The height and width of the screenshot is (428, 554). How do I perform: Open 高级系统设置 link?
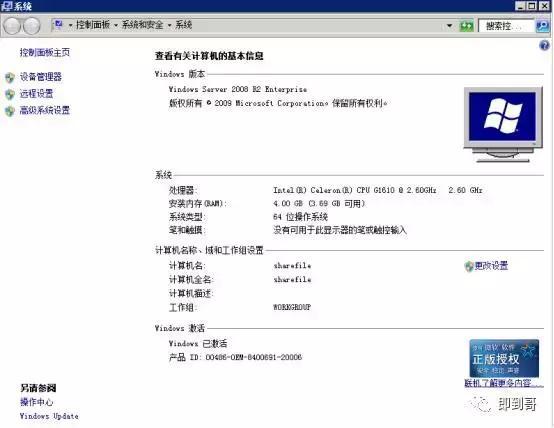click(45, 110)
